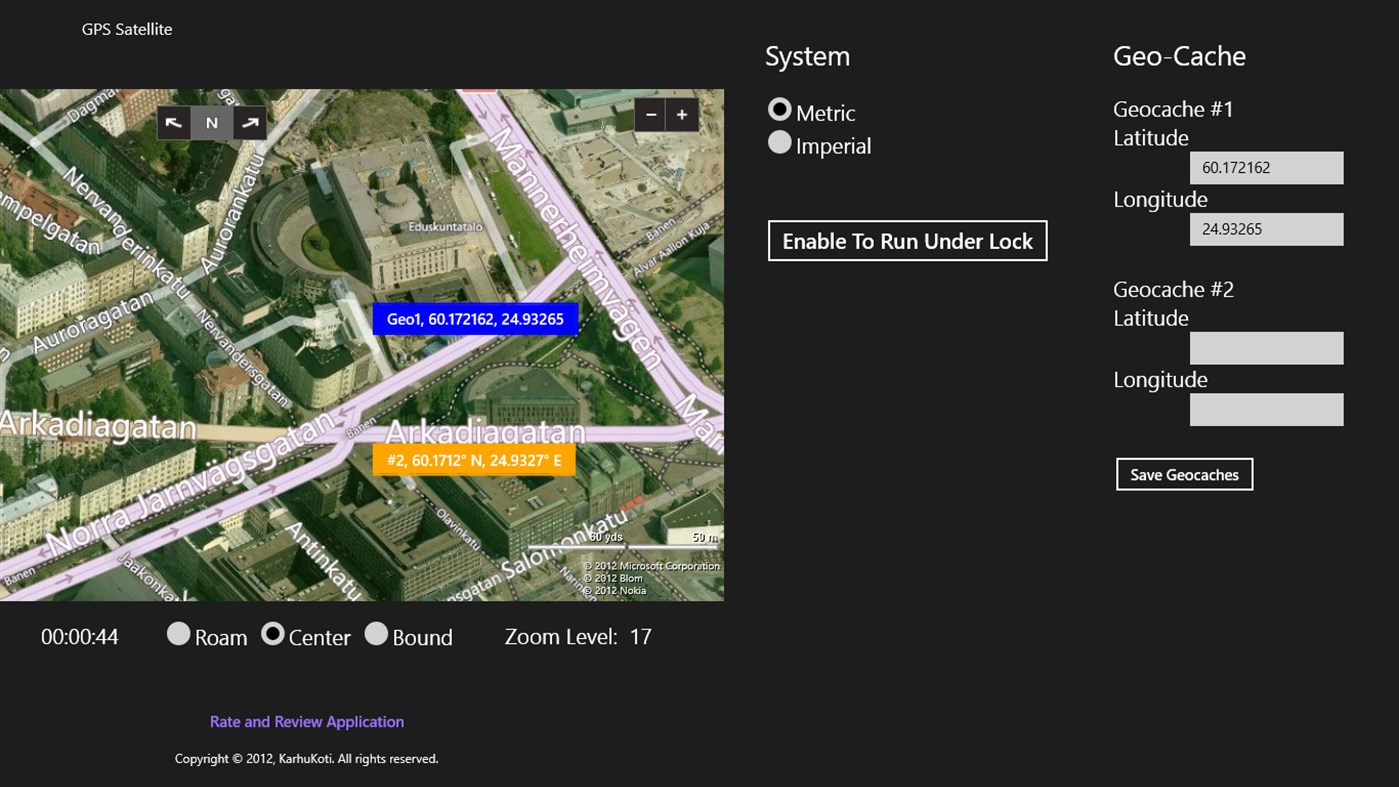Screen dimensions: 1399x787
Task: Open Rate and Review Application link
Action: point(306,721)
